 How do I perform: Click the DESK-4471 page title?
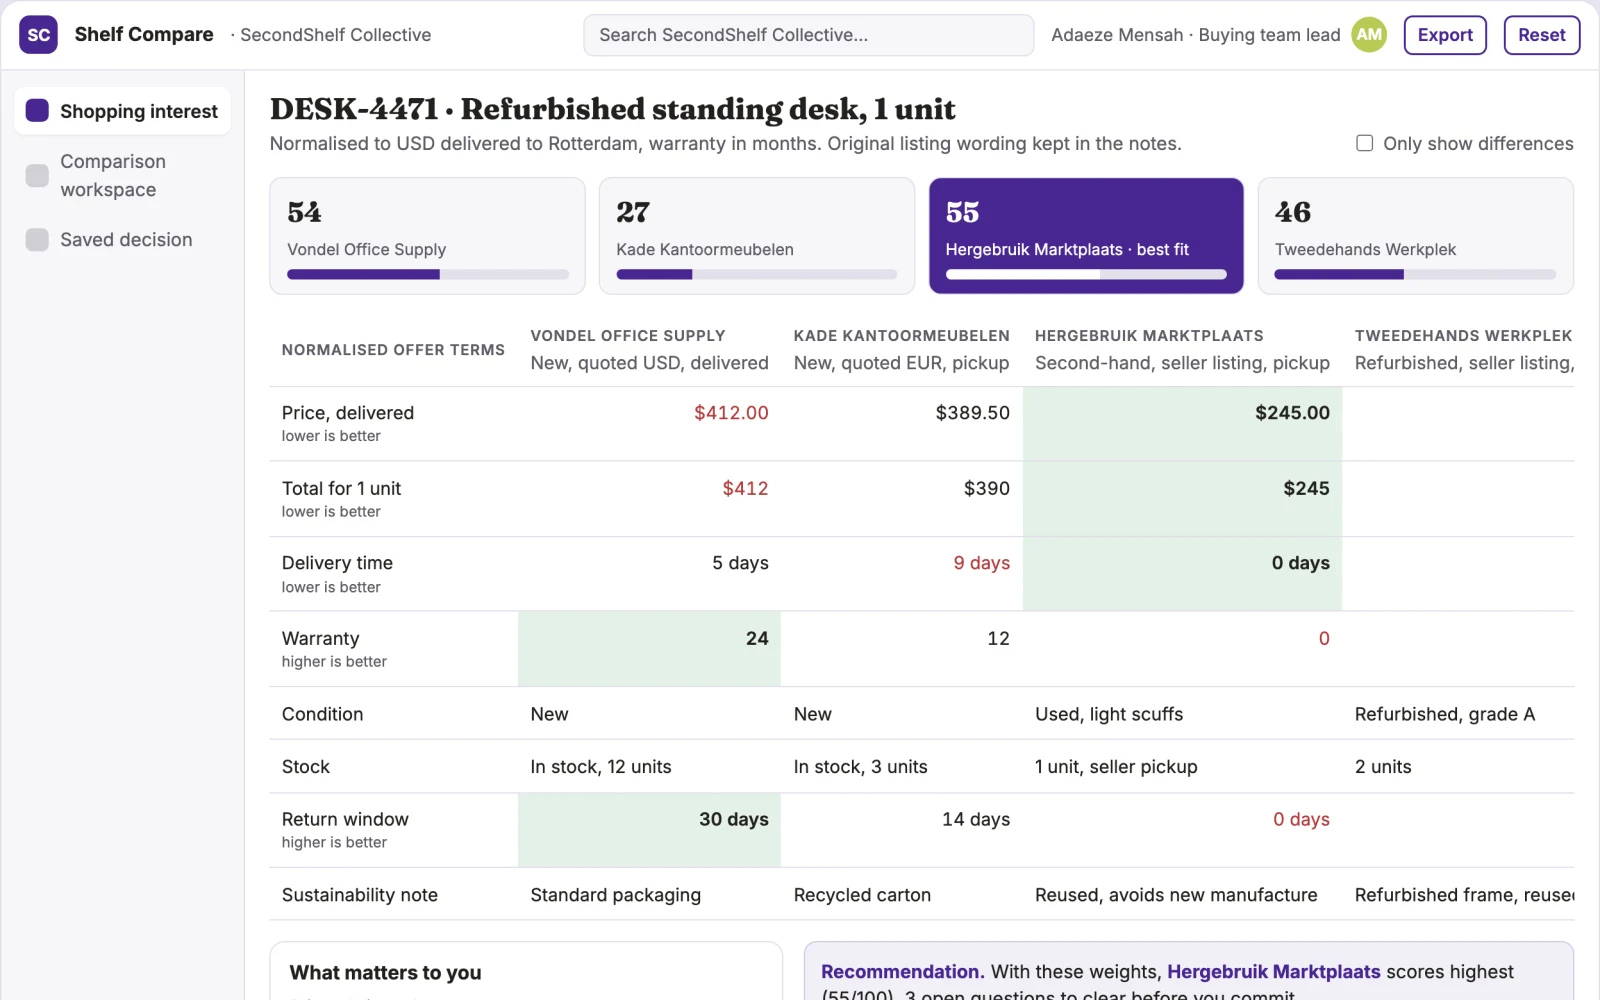(x=613, y=109)
